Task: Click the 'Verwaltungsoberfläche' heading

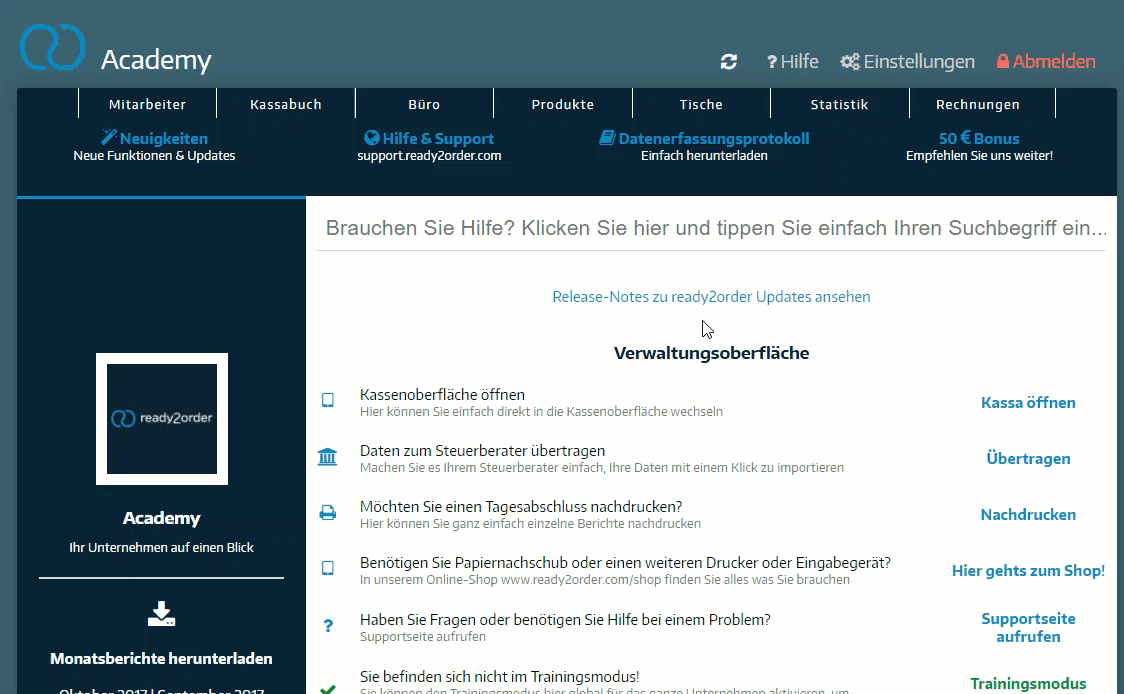Action: pyautogui.click(x=711, y=353)
